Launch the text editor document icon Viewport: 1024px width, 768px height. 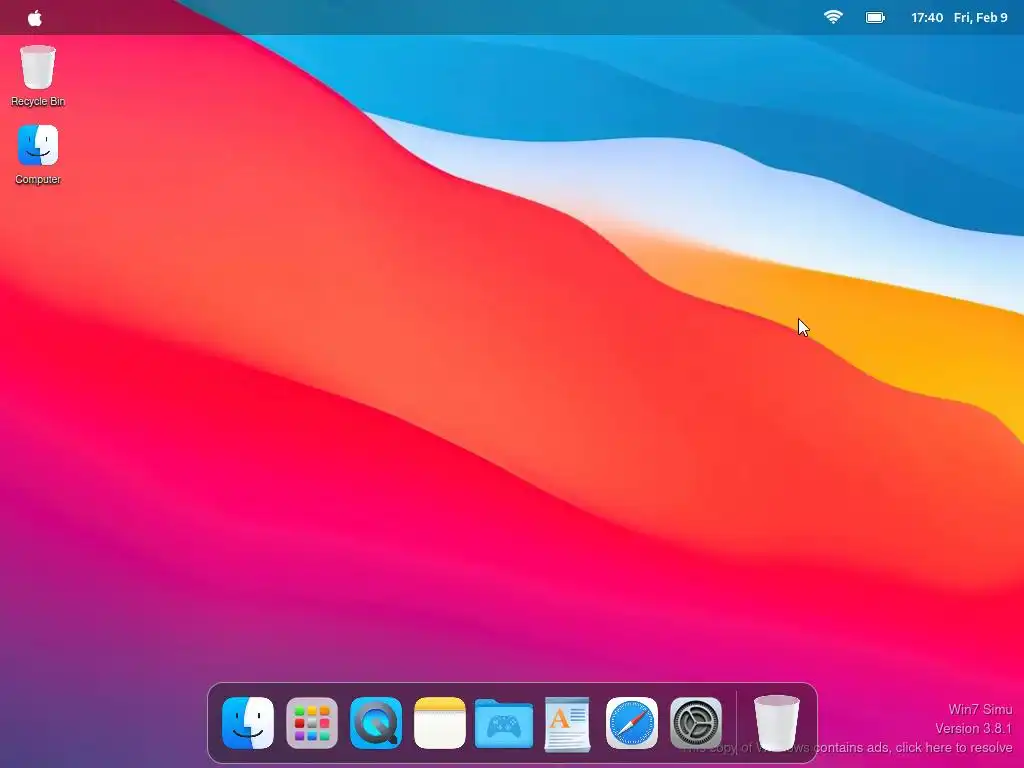[x=568, y=724]
